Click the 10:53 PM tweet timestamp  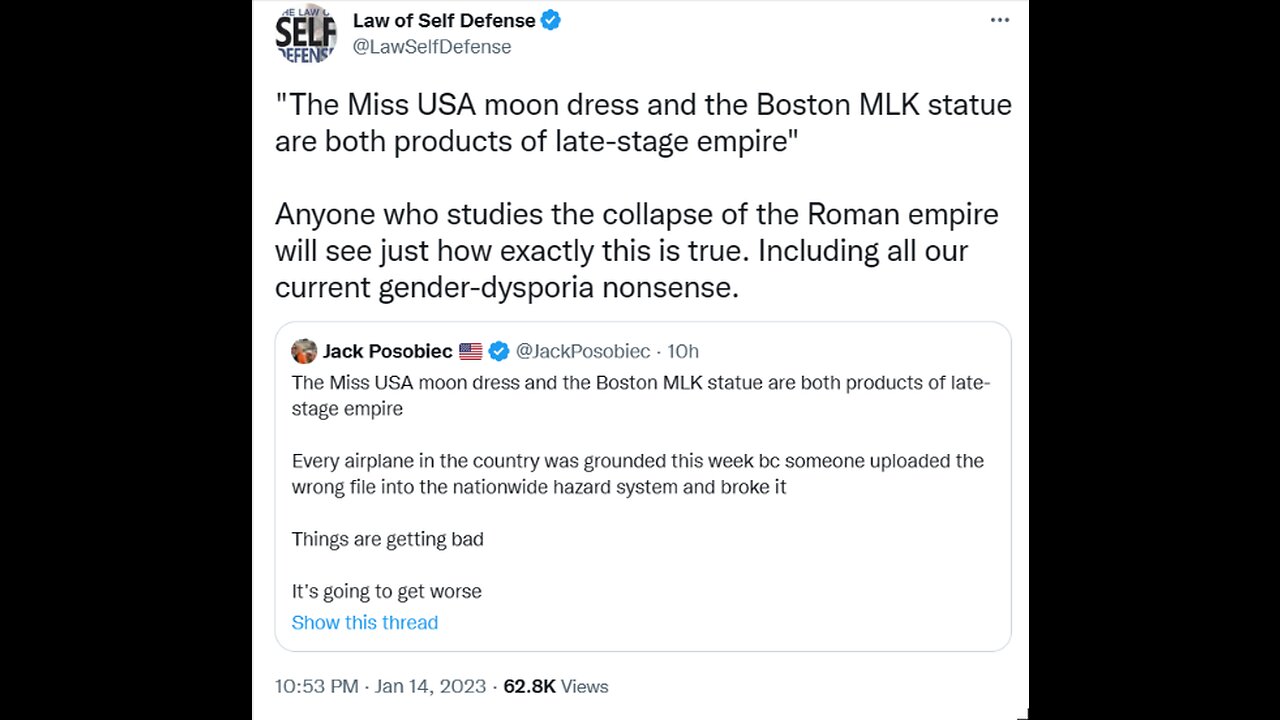[x=317, y=686]
